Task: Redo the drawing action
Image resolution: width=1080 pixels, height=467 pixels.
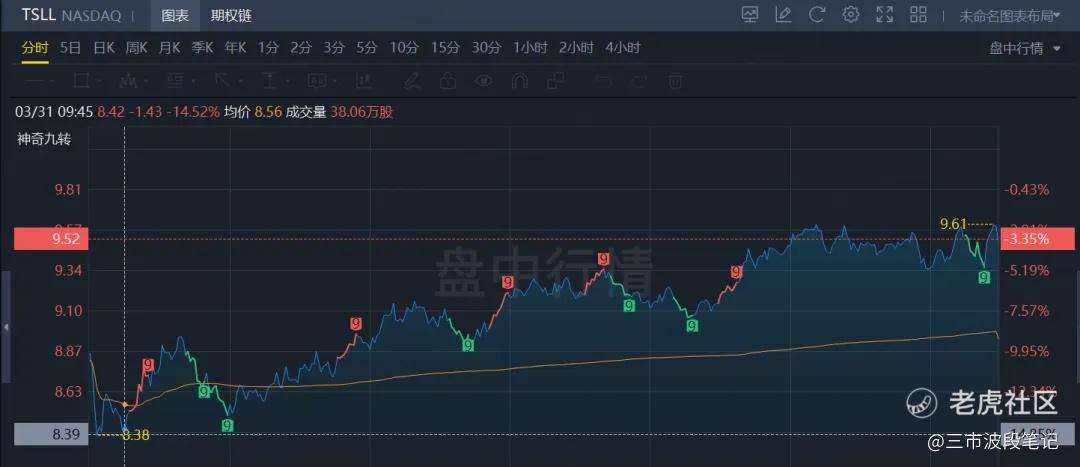Action: click(x=640, y=81)
